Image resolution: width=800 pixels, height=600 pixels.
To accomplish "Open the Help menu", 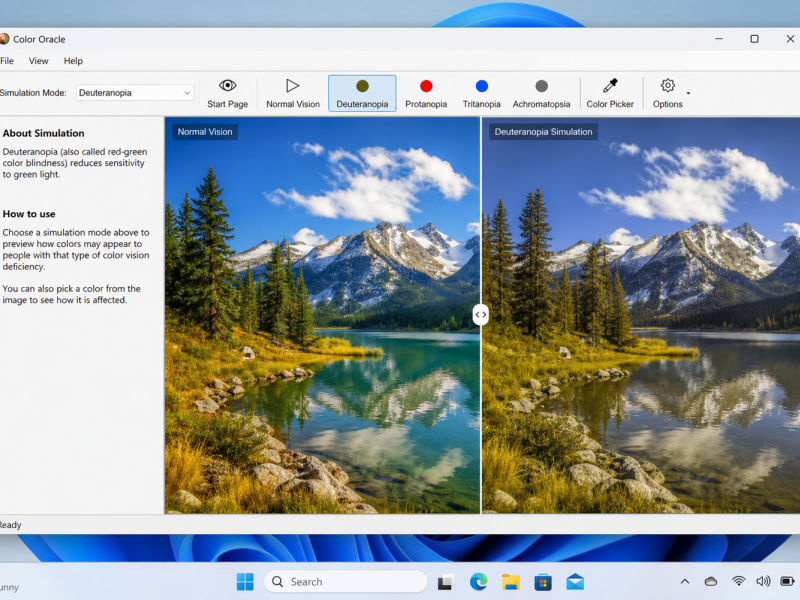I will point(73,61).
